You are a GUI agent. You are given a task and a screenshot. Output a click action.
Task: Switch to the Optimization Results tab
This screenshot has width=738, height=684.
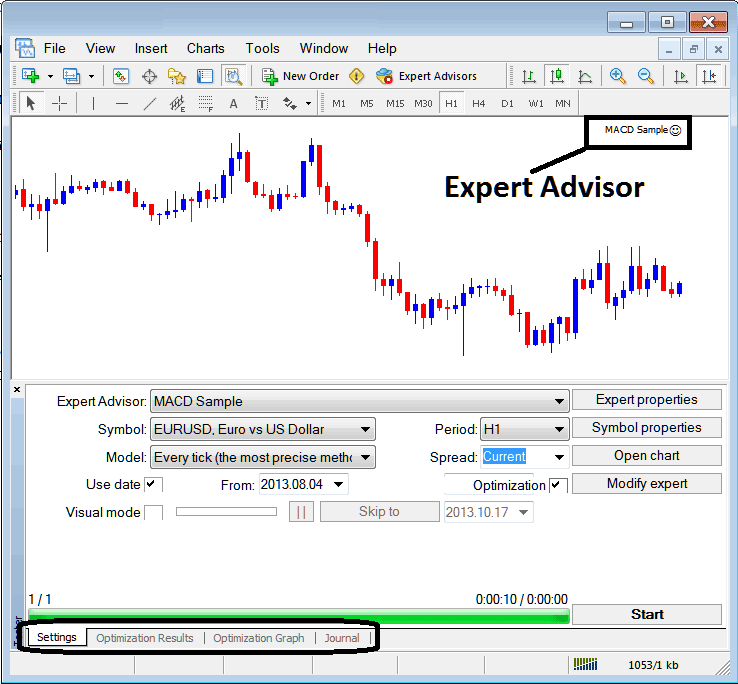(145, 638)
